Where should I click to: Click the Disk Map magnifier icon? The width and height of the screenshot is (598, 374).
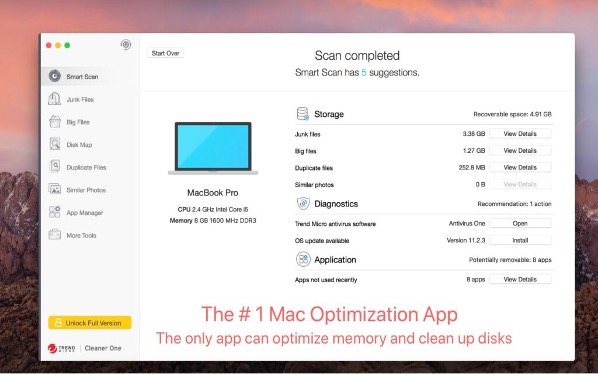point(55,144)
